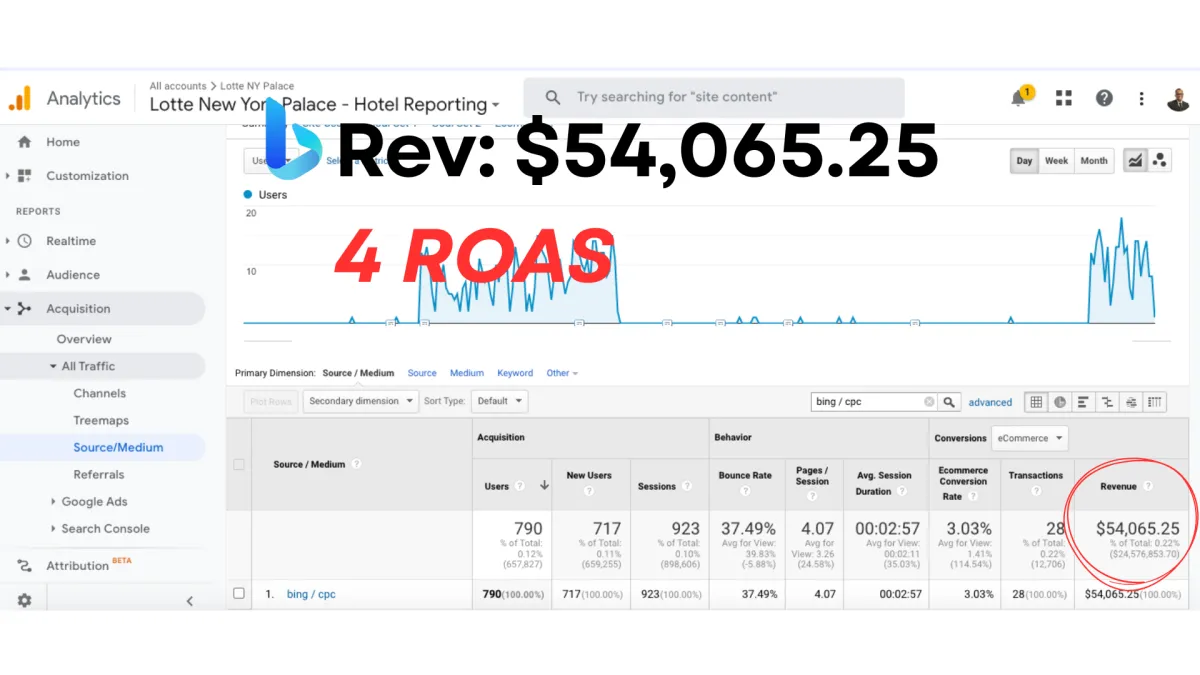1200x675 pixels.
Task: Open the Google apps grid icon
Action: point(1064,98)
